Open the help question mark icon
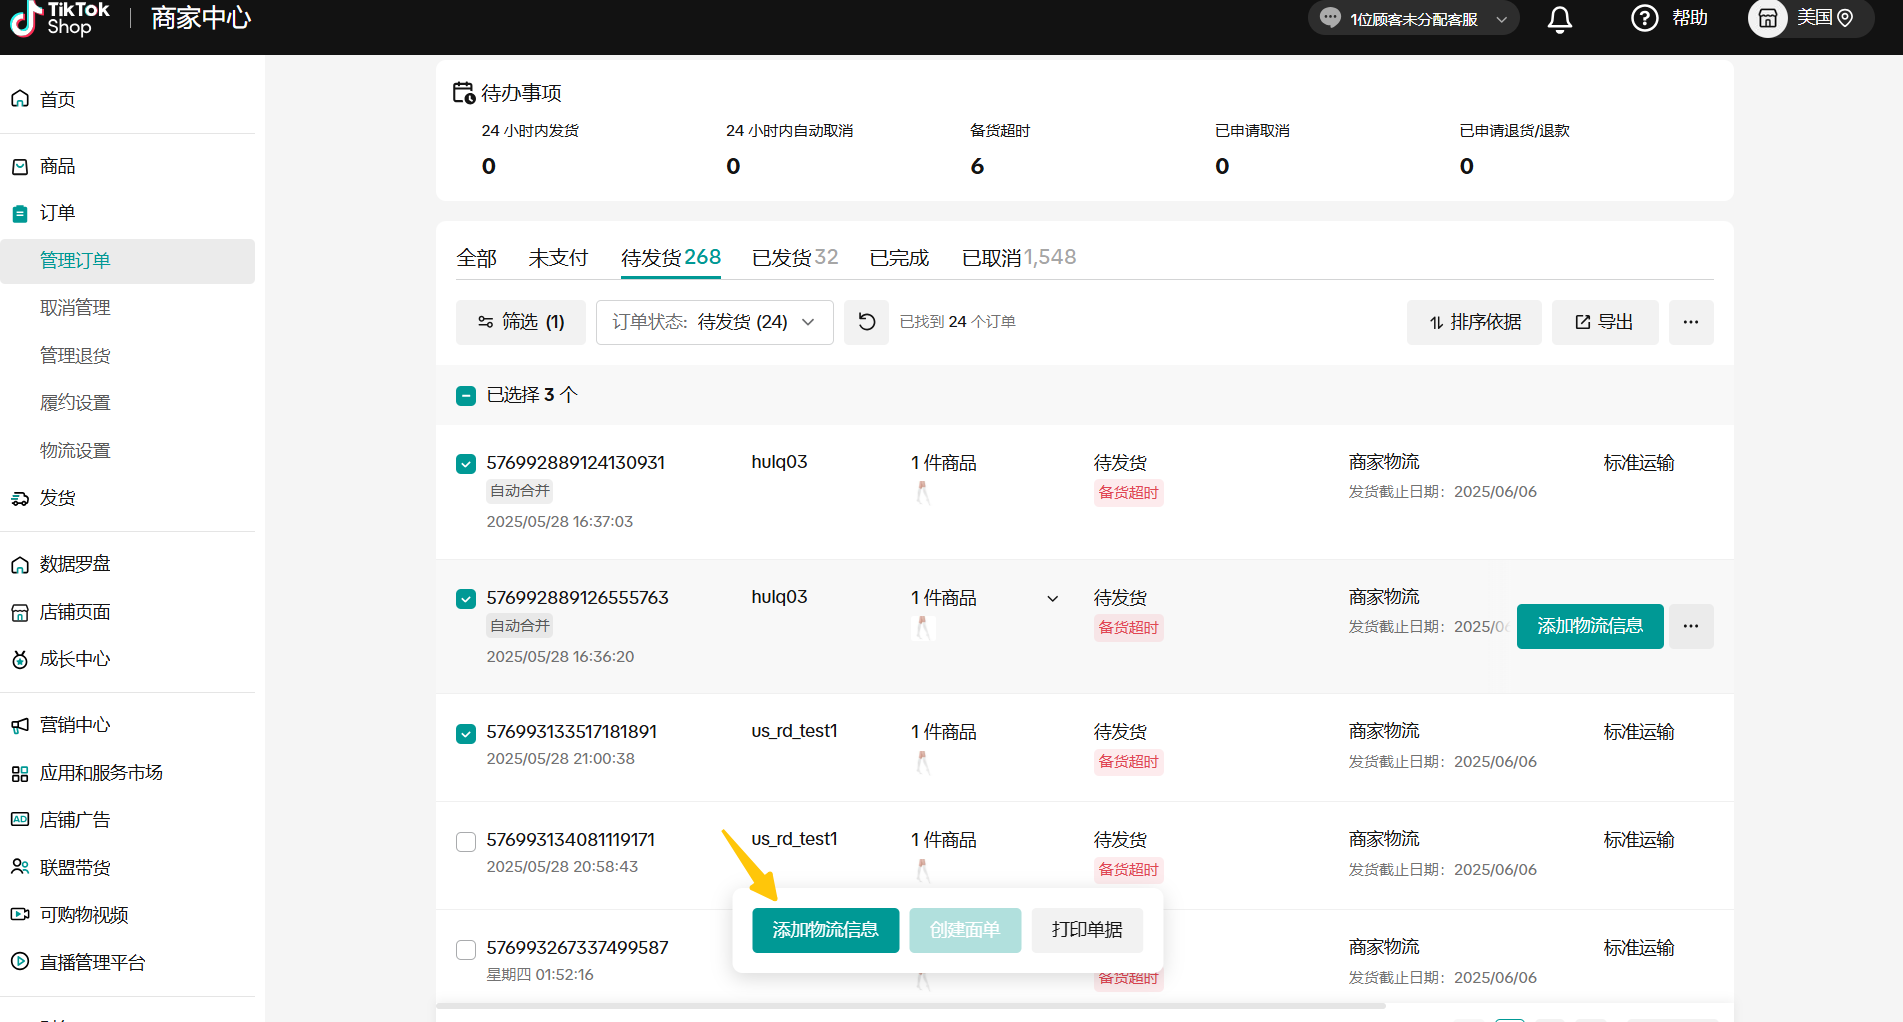The width and height of the screenshot is (1903, 1022). [1644, 18]
